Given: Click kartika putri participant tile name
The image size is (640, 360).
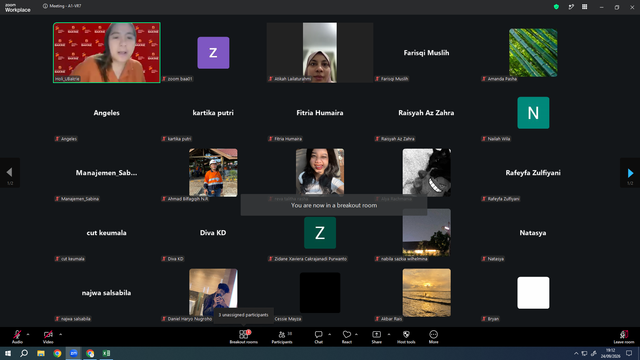Looking at the screenshot, I should pyautogui.click(x=213, y=113).
